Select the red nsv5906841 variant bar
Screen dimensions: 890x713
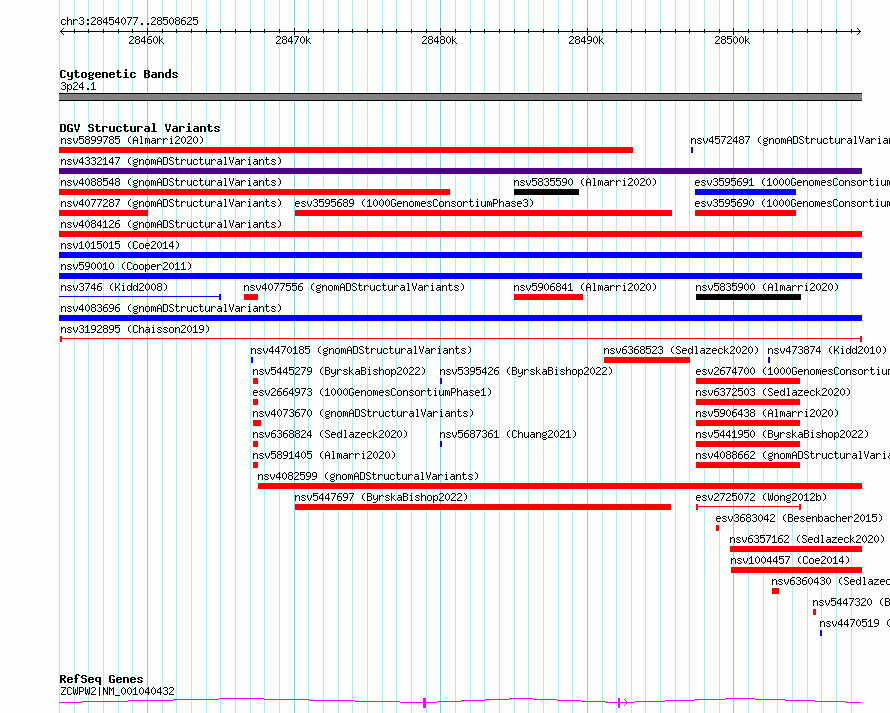click(x=548, y=297)
